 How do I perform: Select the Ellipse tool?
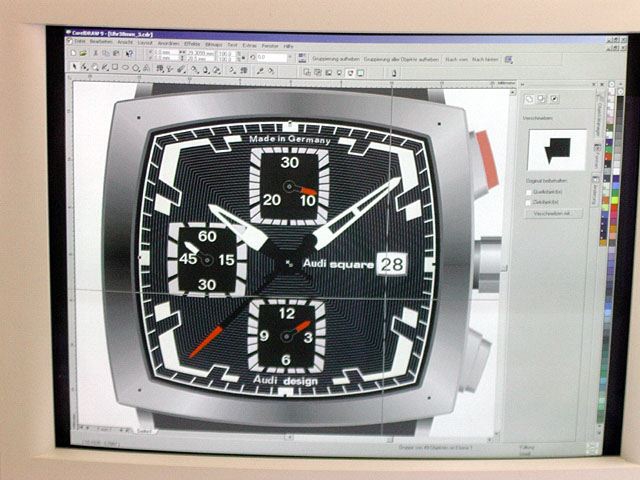pyautogui.click(x=125, y=67)
